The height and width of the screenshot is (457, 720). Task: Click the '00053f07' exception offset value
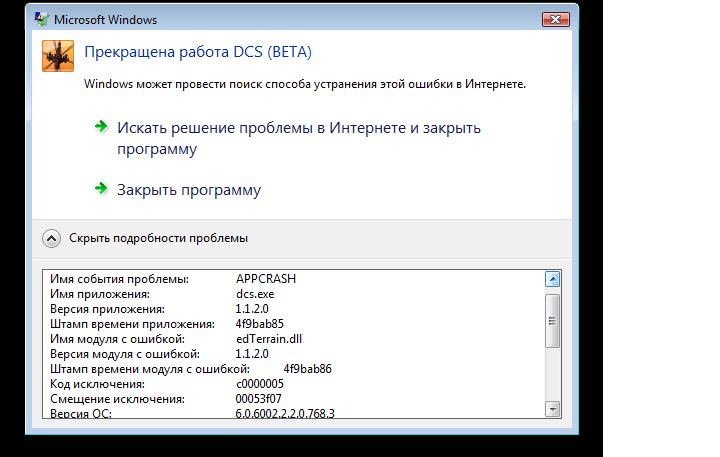click(x=259, y=399)
